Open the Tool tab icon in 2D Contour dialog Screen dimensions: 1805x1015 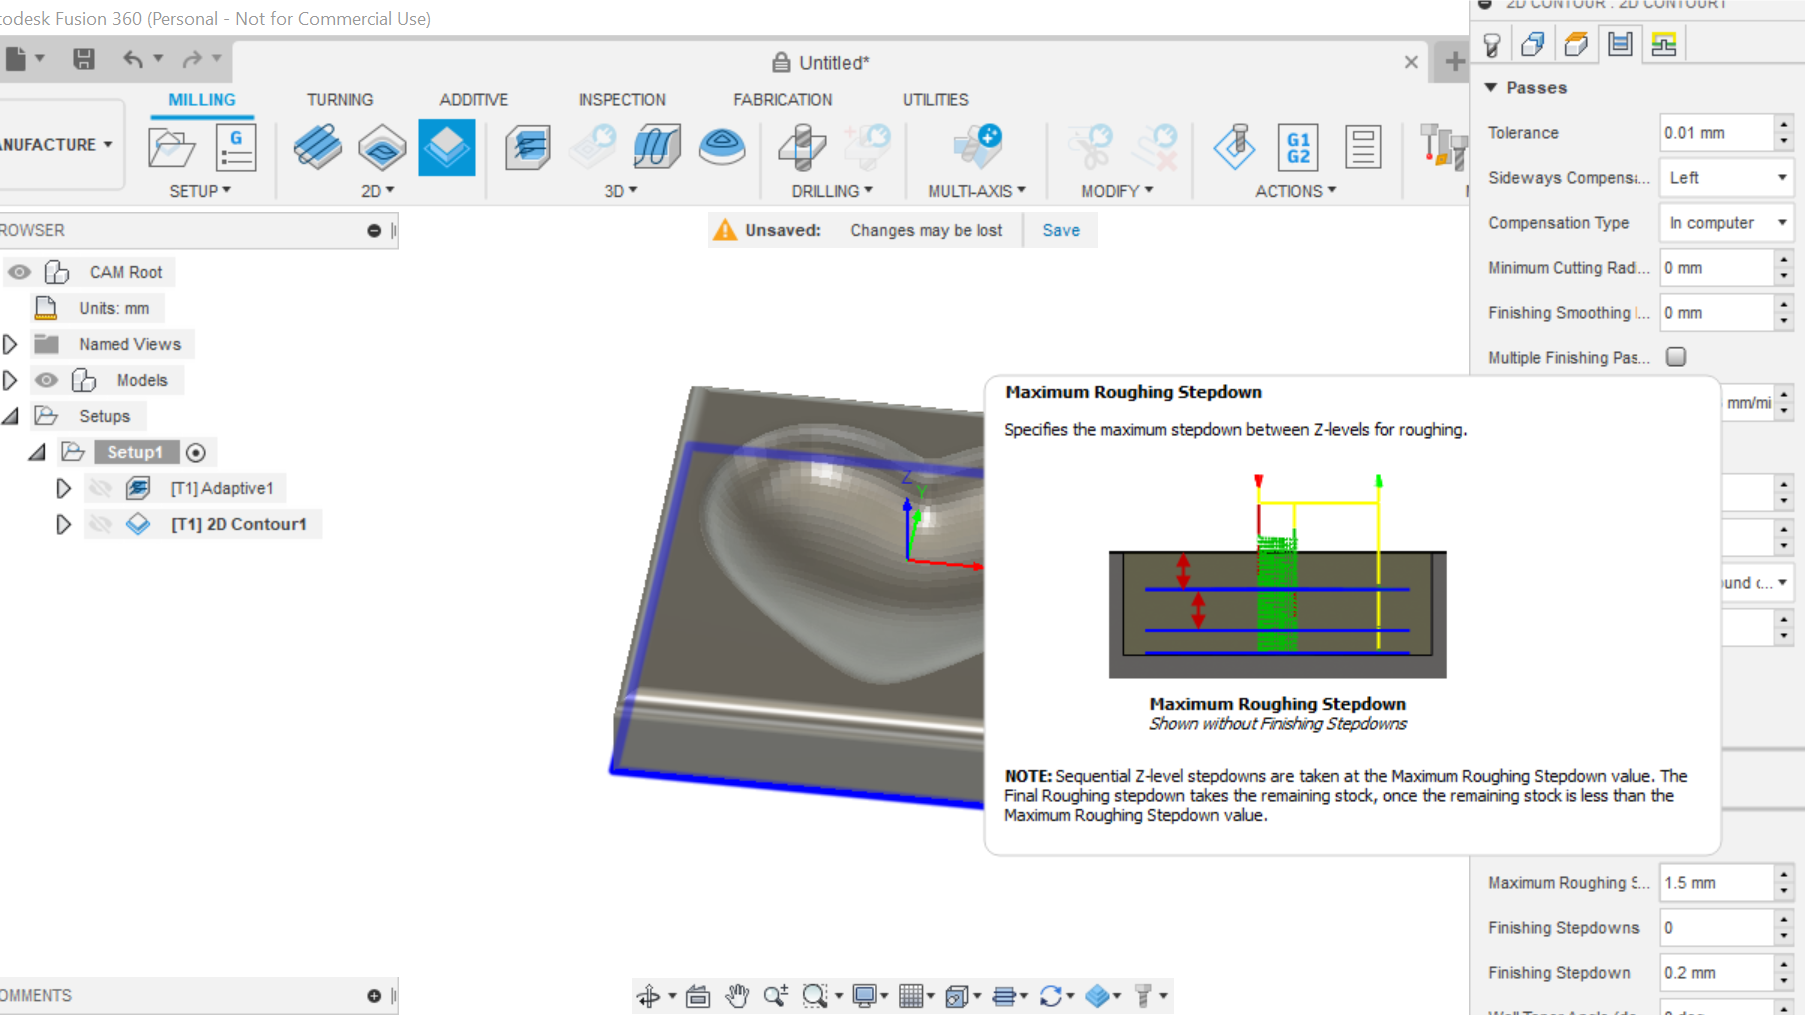pos(1492,45)
